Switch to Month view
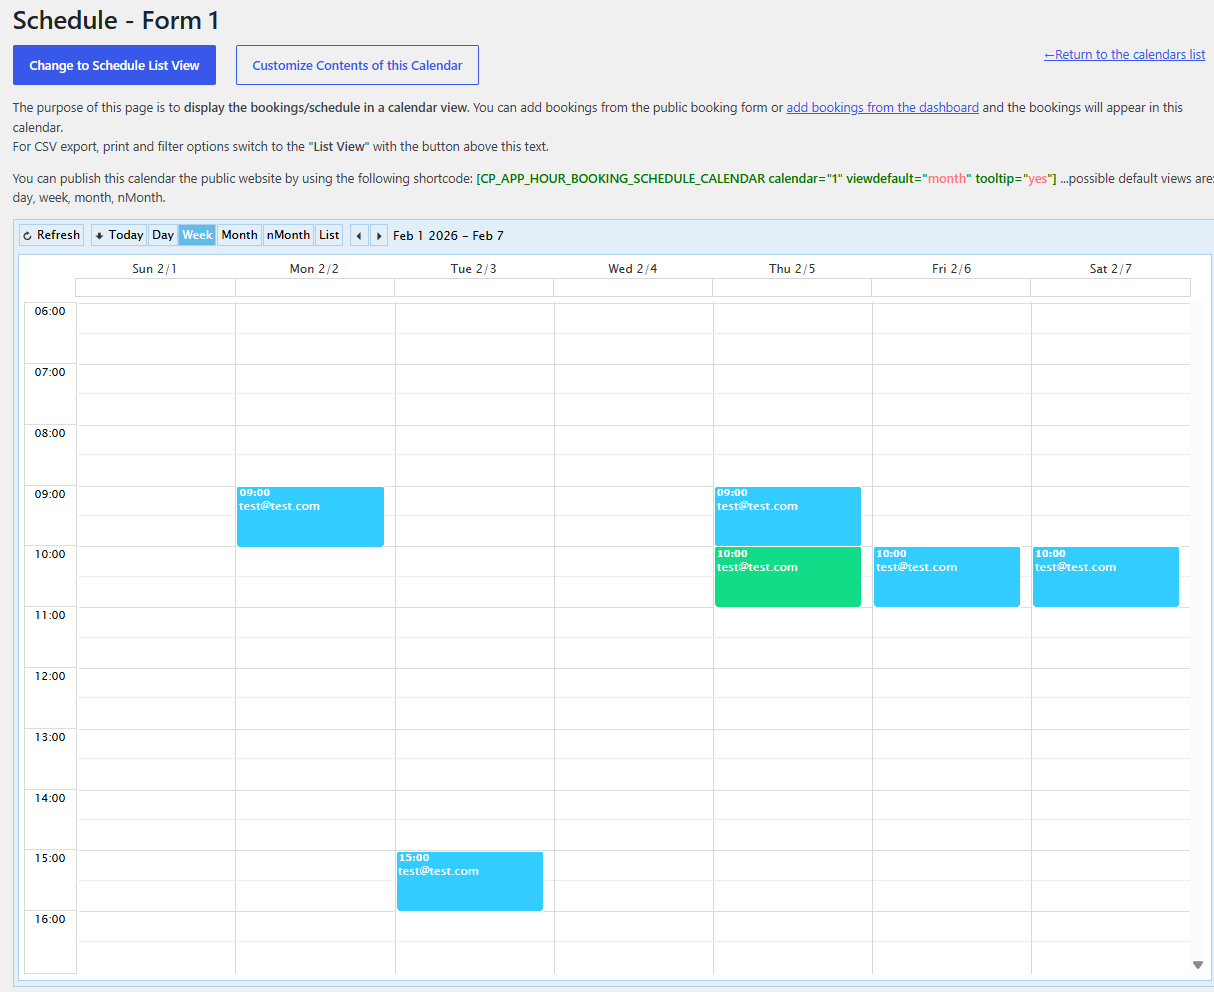The width and height of the screenshot is (1214, 992). (x=239, y=234)
